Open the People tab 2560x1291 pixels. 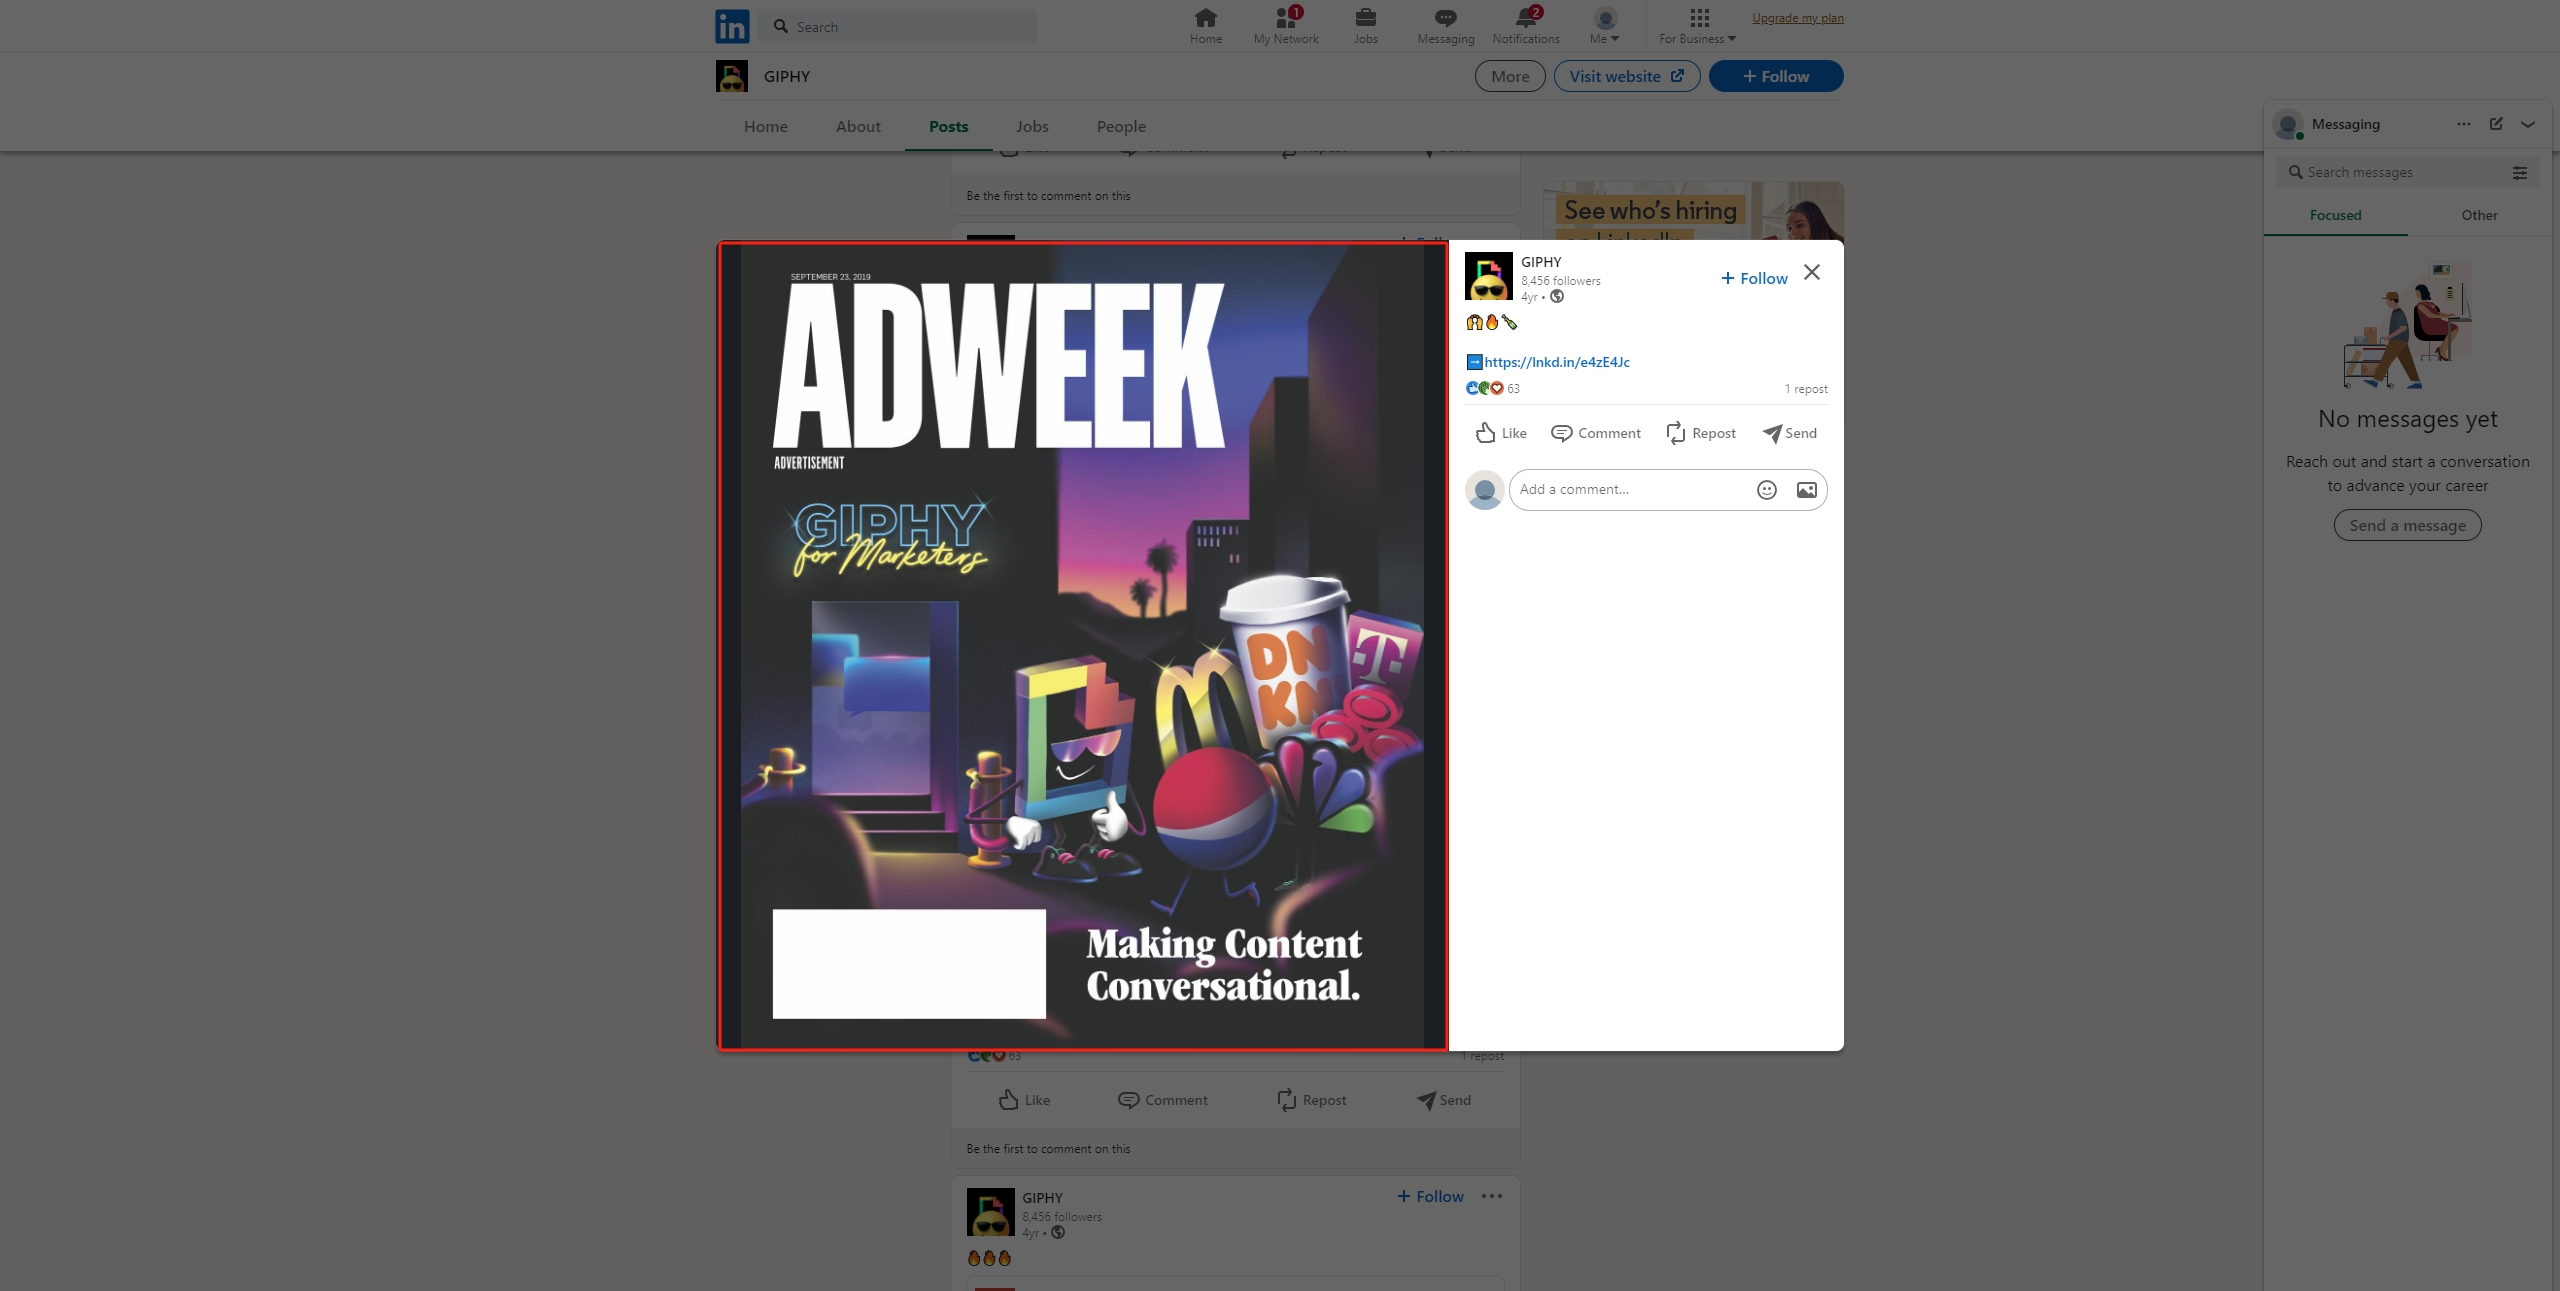tap(1121, 127)
